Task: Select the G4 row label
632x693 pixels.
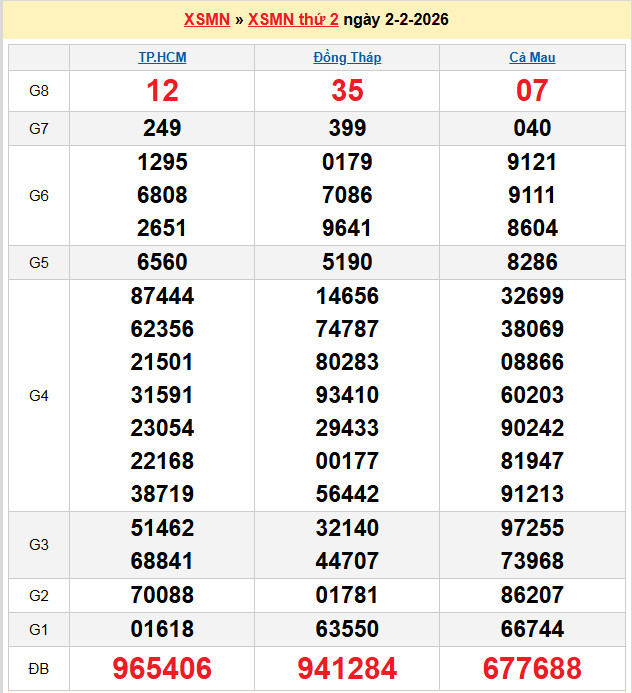Action: pos(39,396)
